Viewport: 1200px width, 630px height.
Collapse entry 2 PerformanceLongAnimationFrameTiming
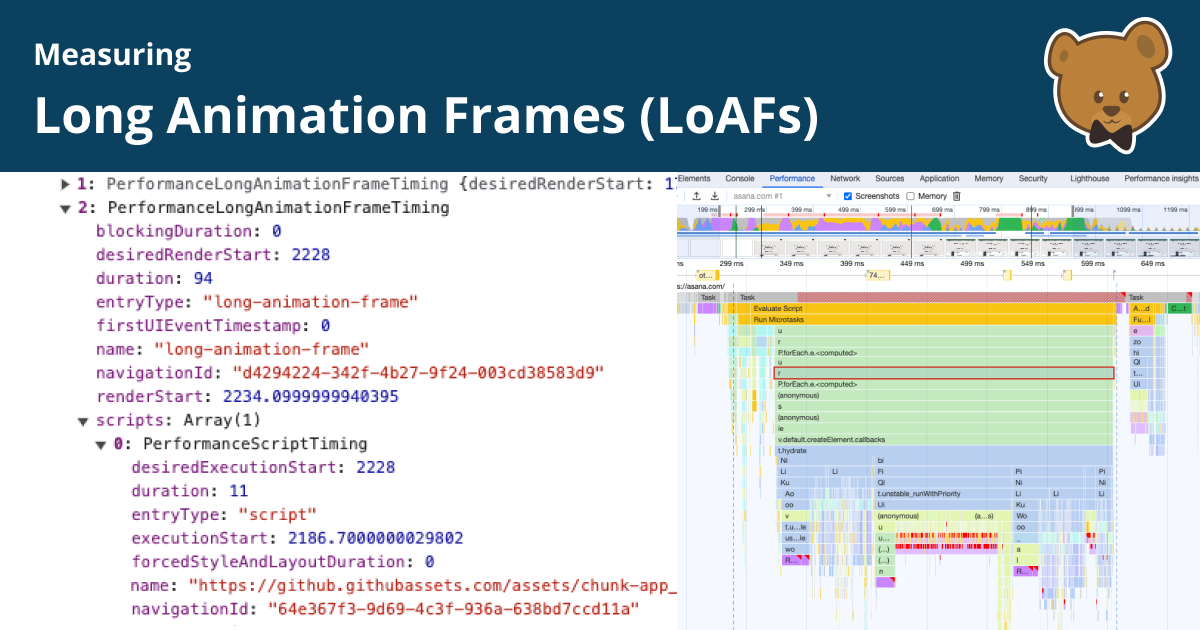pos(64,207)
